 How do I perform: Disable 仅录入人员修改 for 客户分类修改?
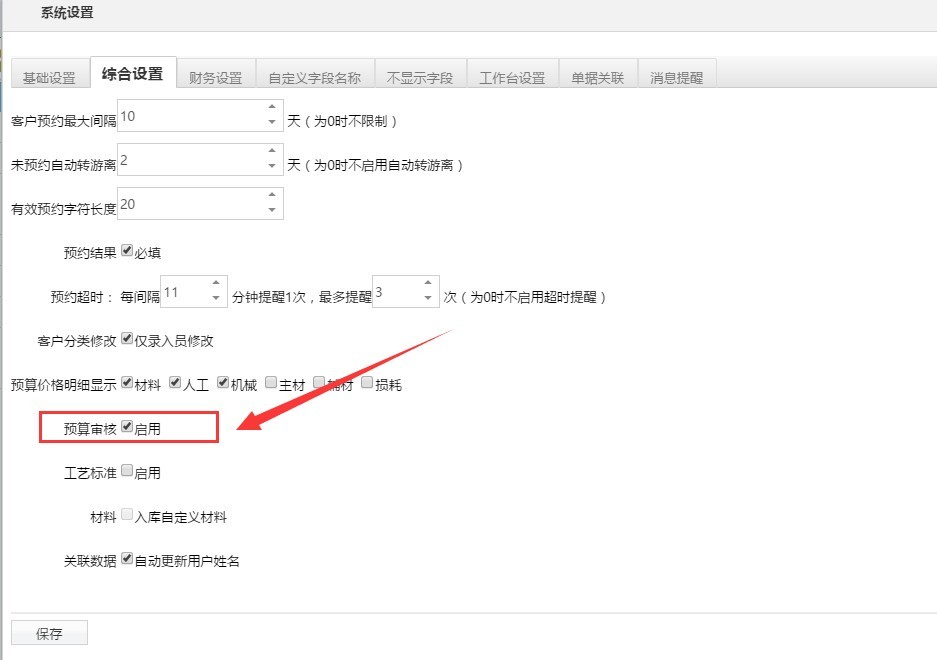click(125, 338)
